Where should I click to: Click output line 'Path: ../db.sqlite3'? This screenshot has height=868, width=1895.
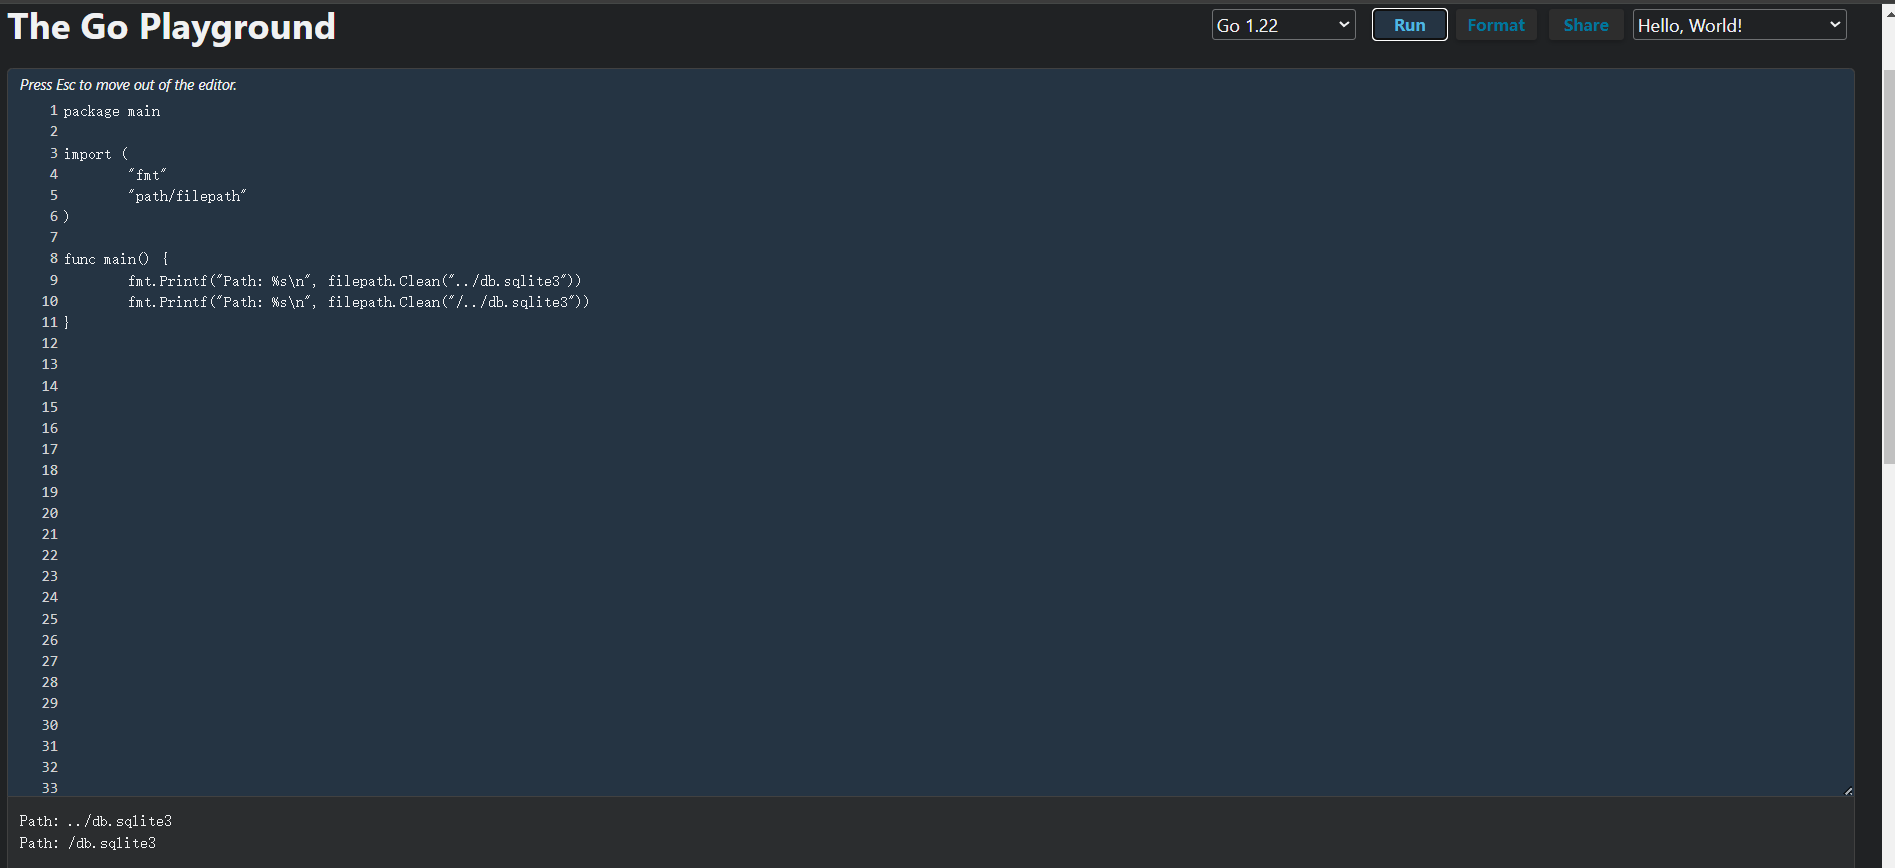tap(96, 821)
